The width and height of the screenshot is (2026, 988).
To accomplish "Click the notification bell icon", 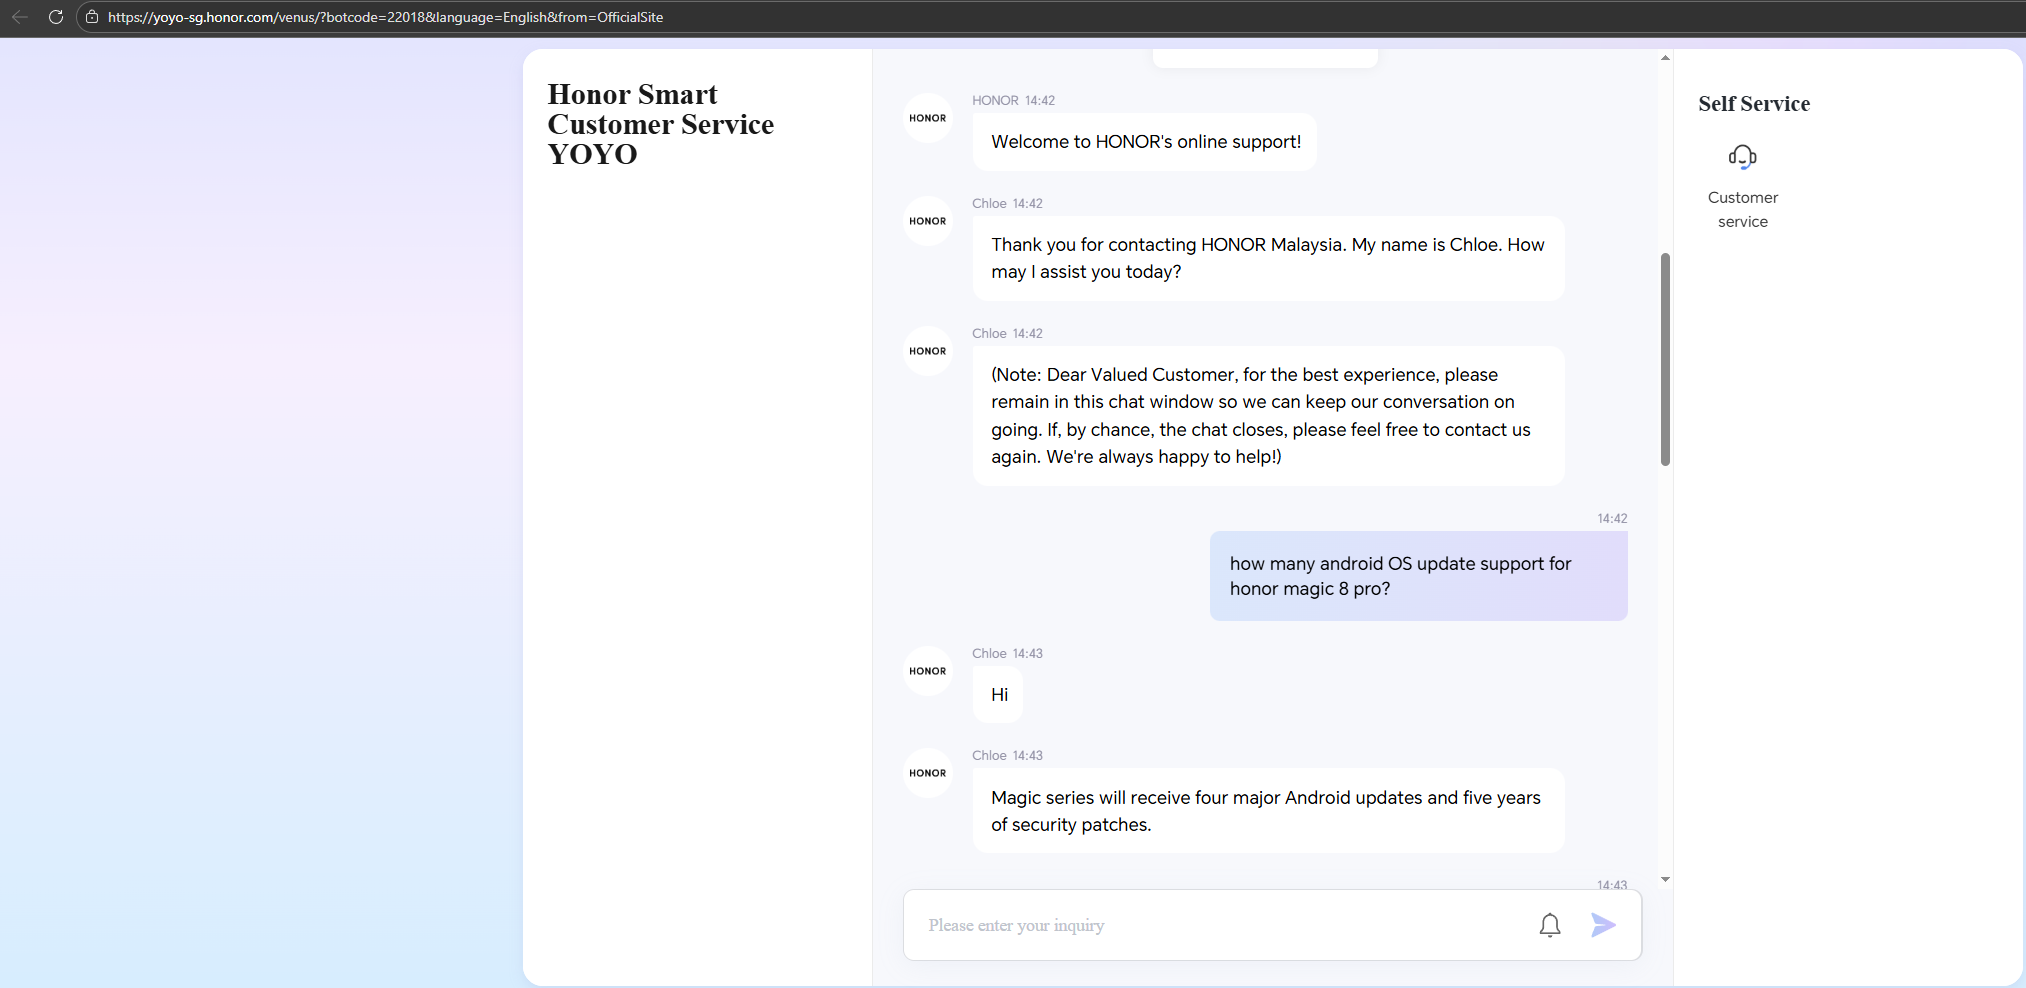I will click(1549, 925).
